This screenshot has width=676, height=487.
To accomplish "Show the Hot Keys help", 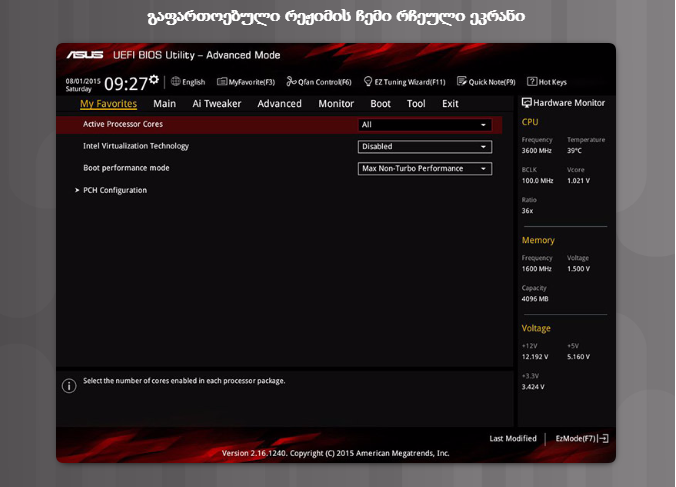I will point(547,82).
